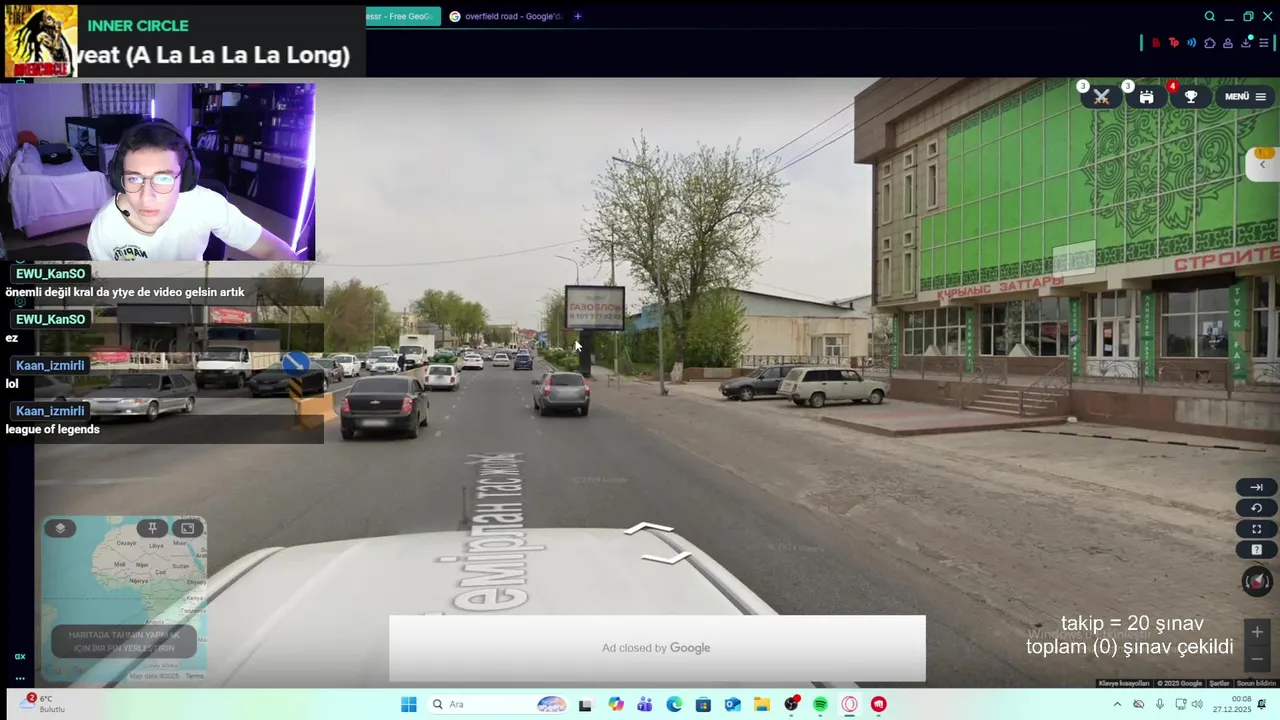Click the microphone system tray icon

click(1160, 705)
